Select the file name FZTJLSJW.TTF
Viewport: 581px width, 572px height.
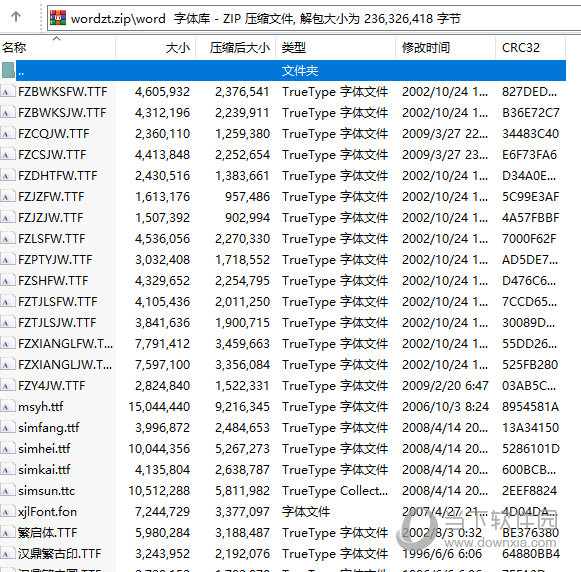(57, 323)
